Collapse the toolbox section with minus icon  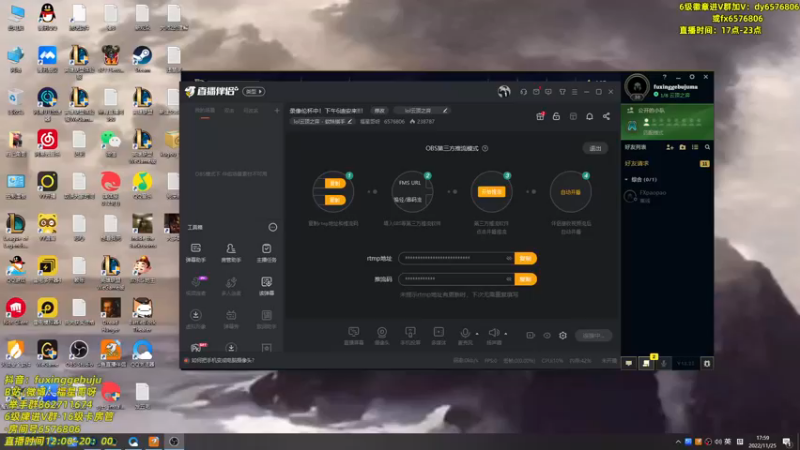point(273,227)
